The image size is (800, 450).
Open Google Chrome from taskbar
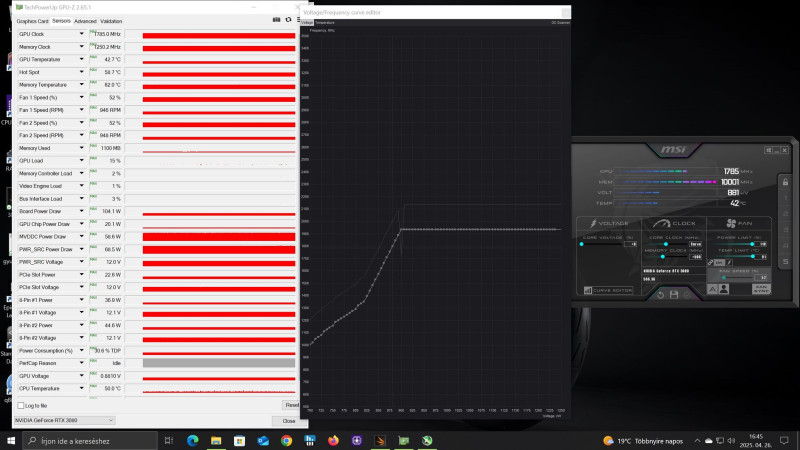(x=286, y=441)
